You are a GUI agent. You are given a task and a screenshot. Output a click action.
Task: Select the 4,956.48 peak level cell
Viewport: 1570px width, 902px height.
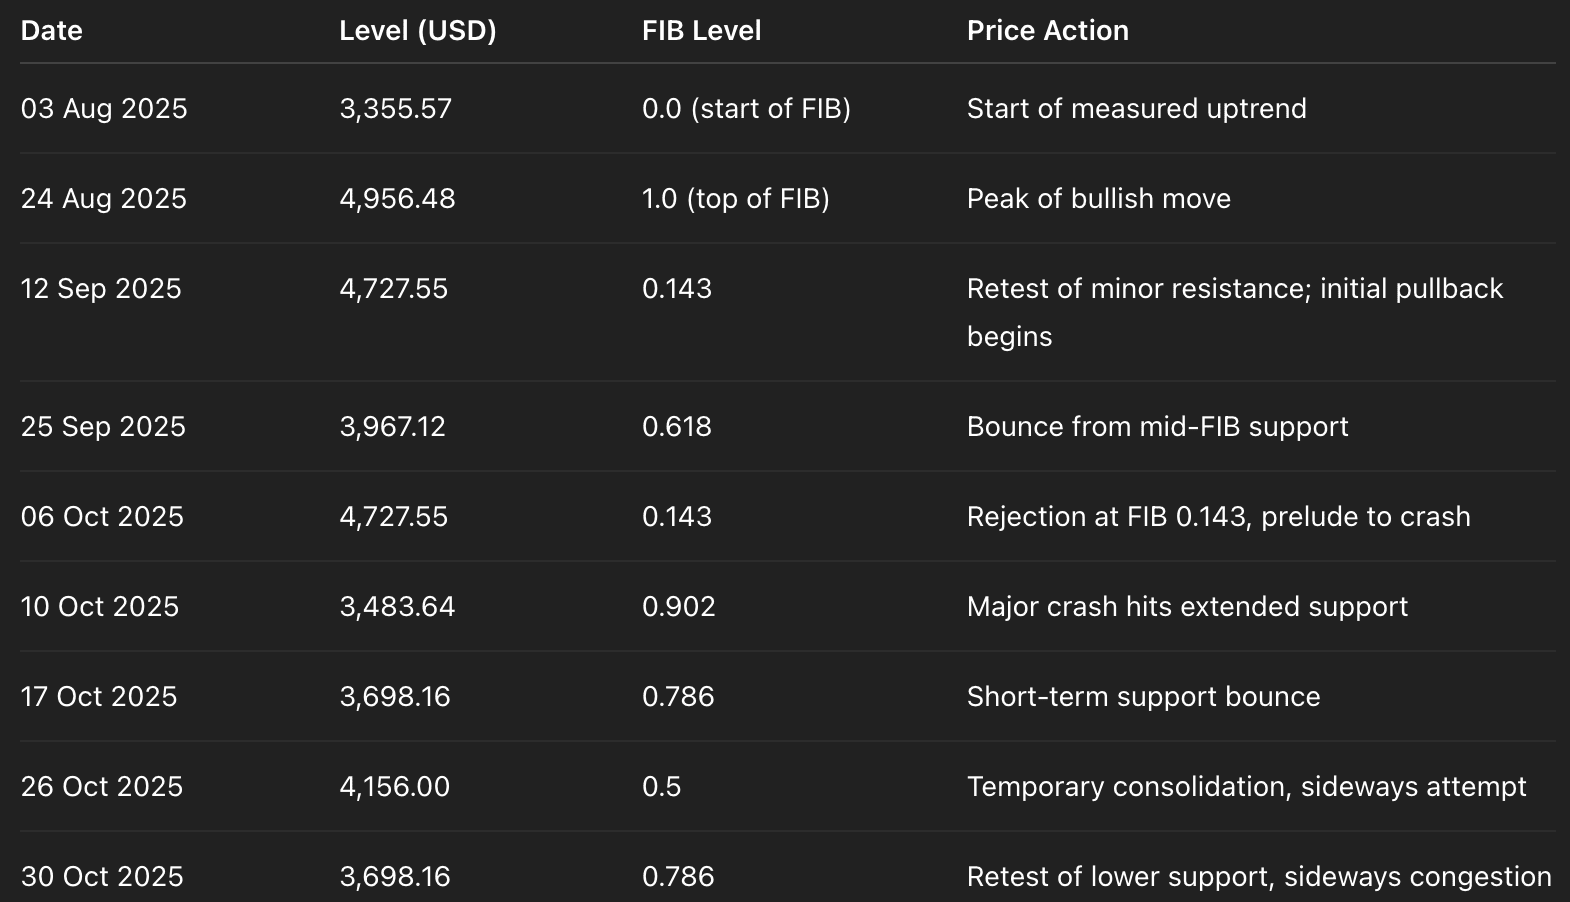click(x=397, y=199)
